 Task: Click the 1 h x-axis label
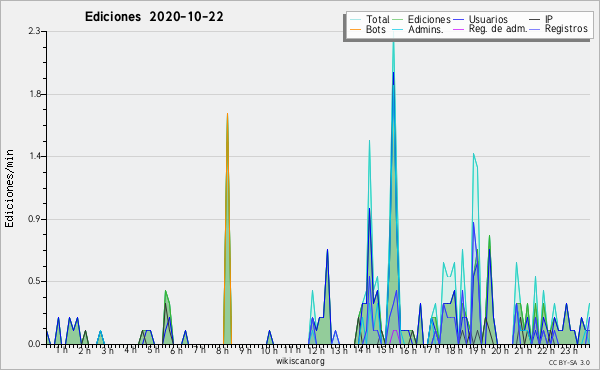(x=62, y=350)
